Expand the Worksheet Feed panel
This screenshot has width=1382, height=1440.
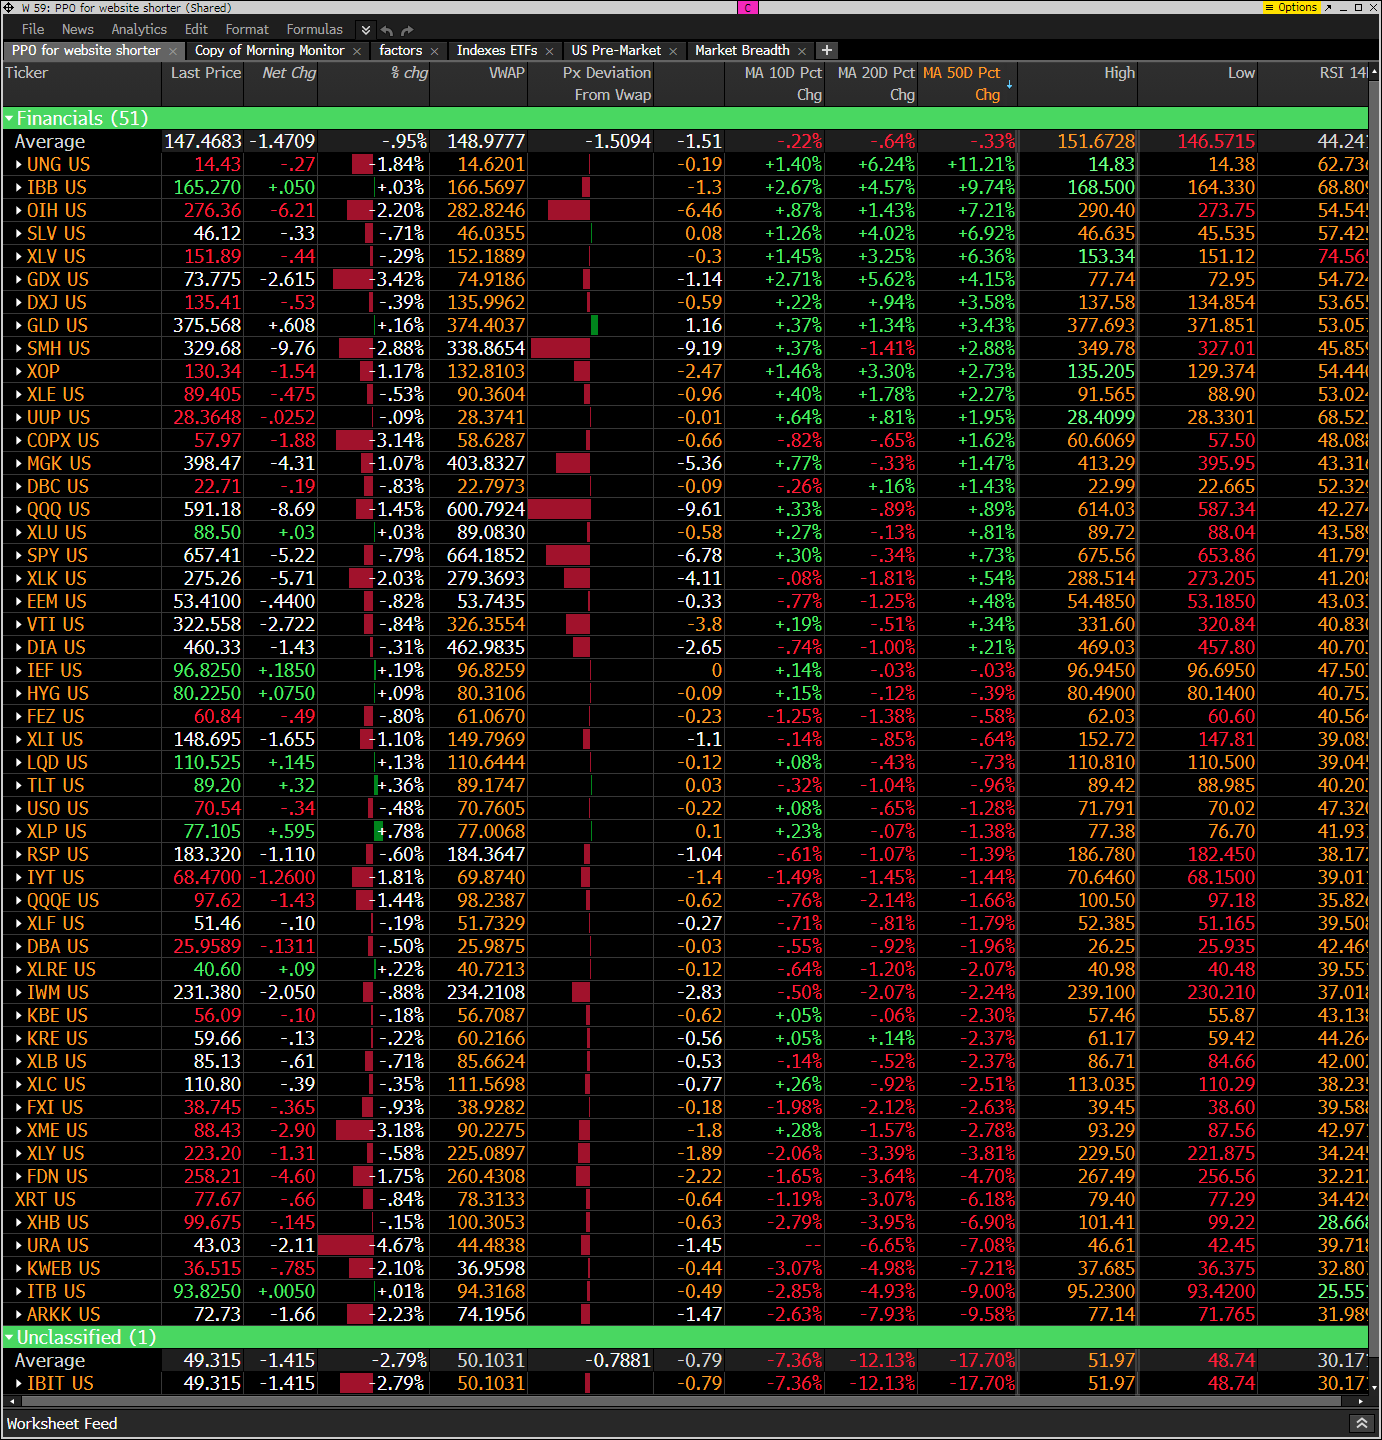pyautogui.click(x=1361, y=1423)
